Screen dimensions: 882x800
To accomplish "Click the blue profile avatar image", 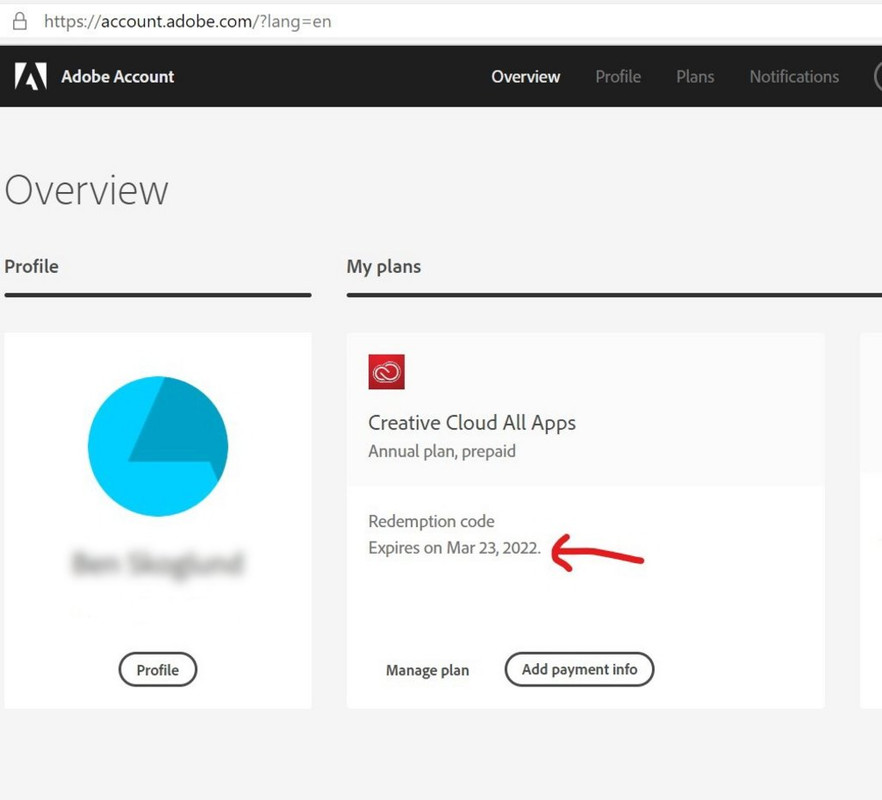I will click(158, 446).
